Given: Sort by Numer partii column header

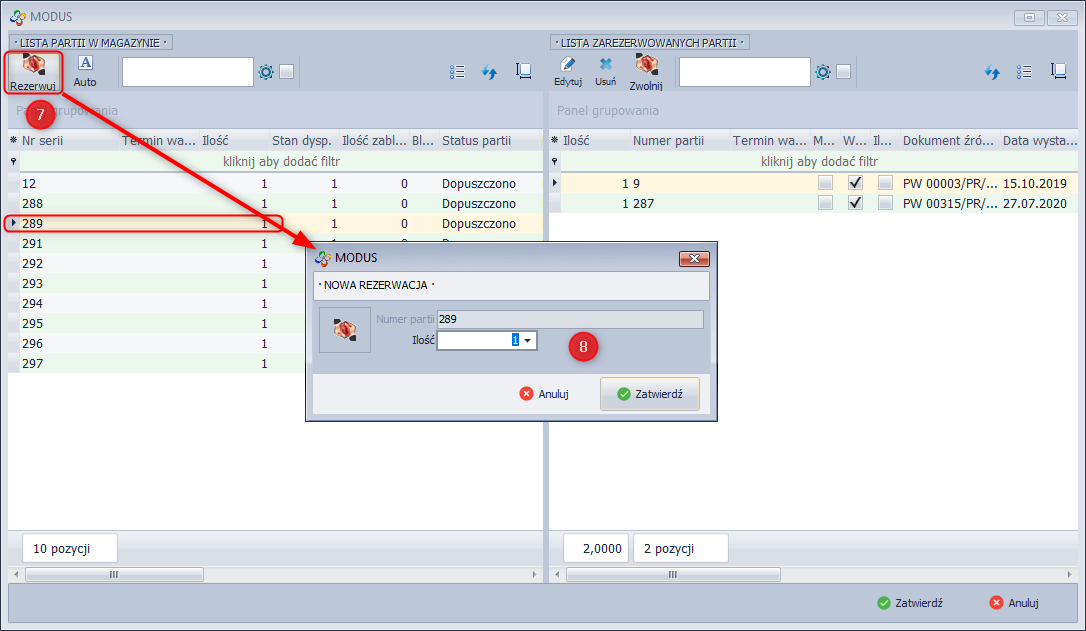Looking at the screenshot, I should point(668,141).
